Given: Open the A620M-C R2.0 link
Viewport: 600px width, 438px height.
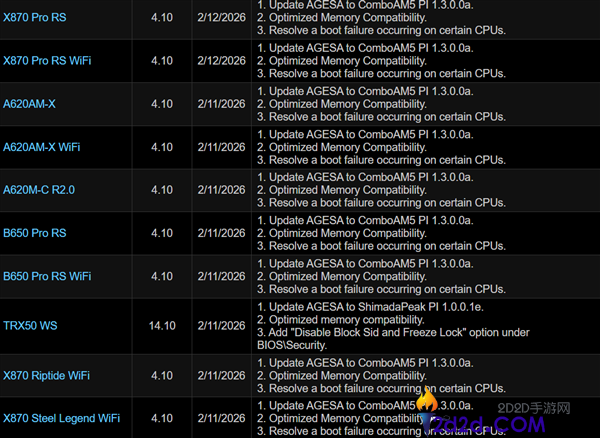Looking at the screenshot, I should click(x=39, y=190).
